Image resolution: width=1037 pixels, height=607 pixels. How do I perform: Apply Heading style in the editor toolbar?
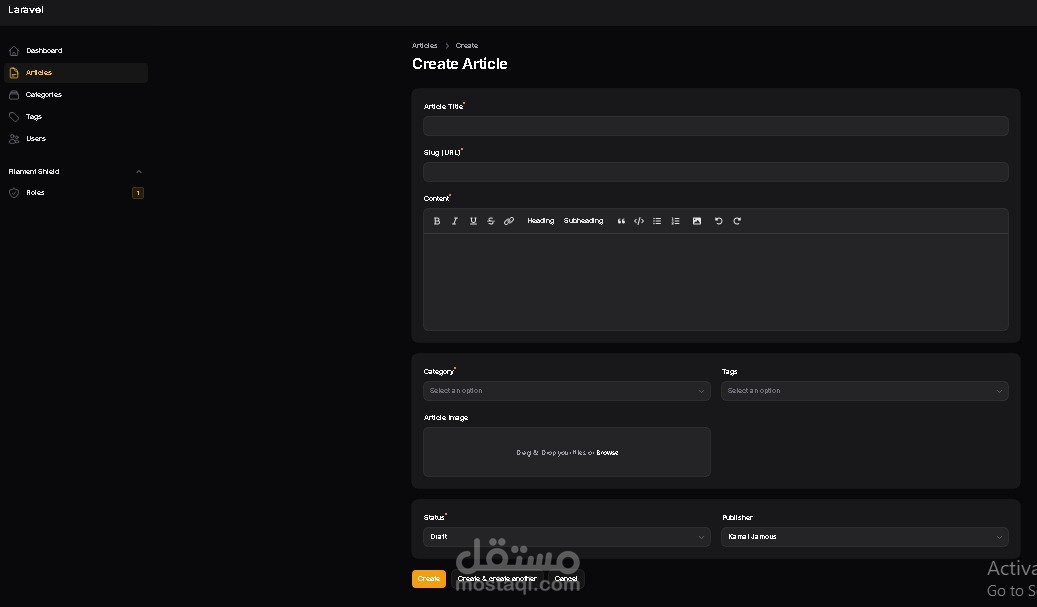540,221
